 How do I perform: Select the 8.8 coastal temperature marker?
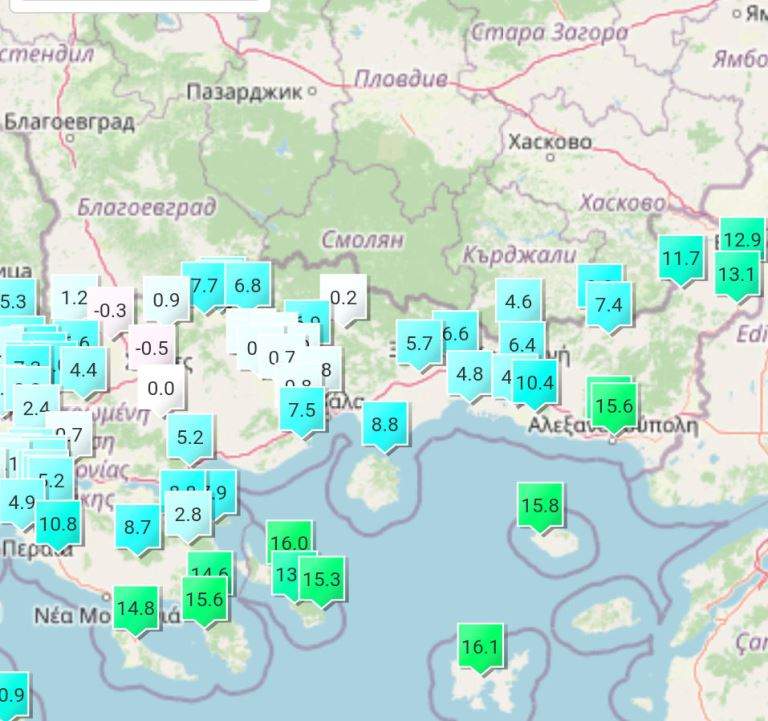(x=385, y=424)
